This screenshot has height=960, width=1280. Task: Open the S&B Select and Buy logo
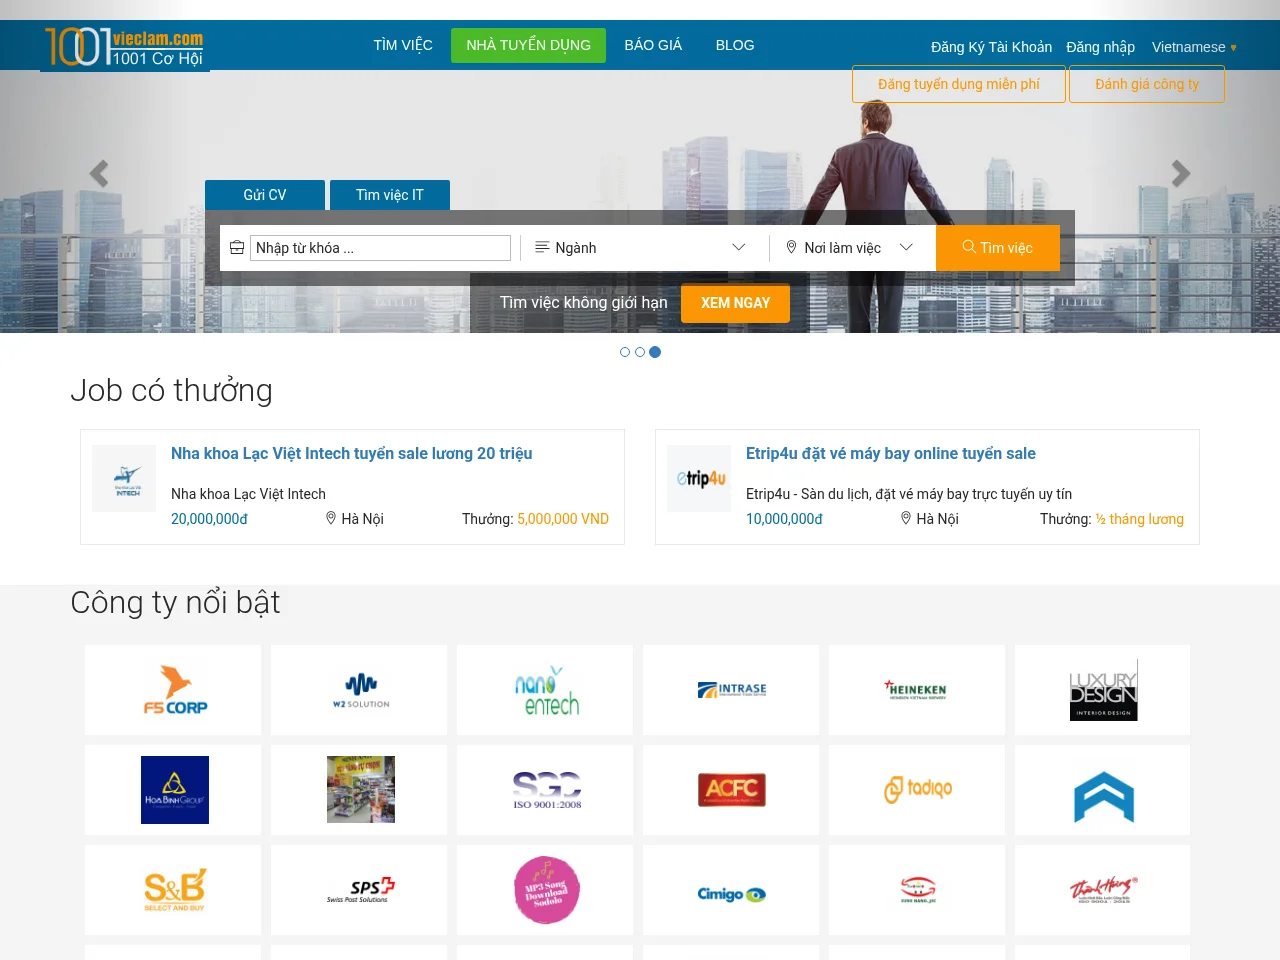[173, 890]
